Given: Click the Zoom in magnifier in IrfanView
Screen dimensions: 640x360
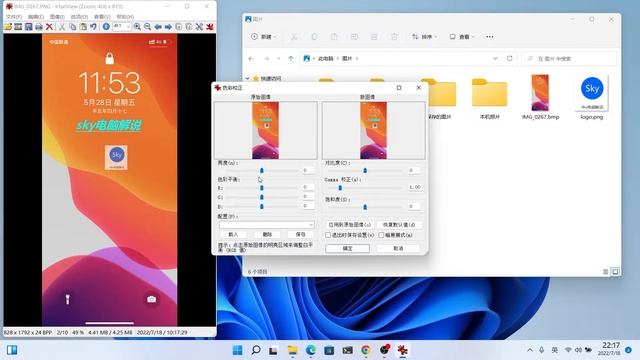Looking at the screenshot, I should point(137,27).
